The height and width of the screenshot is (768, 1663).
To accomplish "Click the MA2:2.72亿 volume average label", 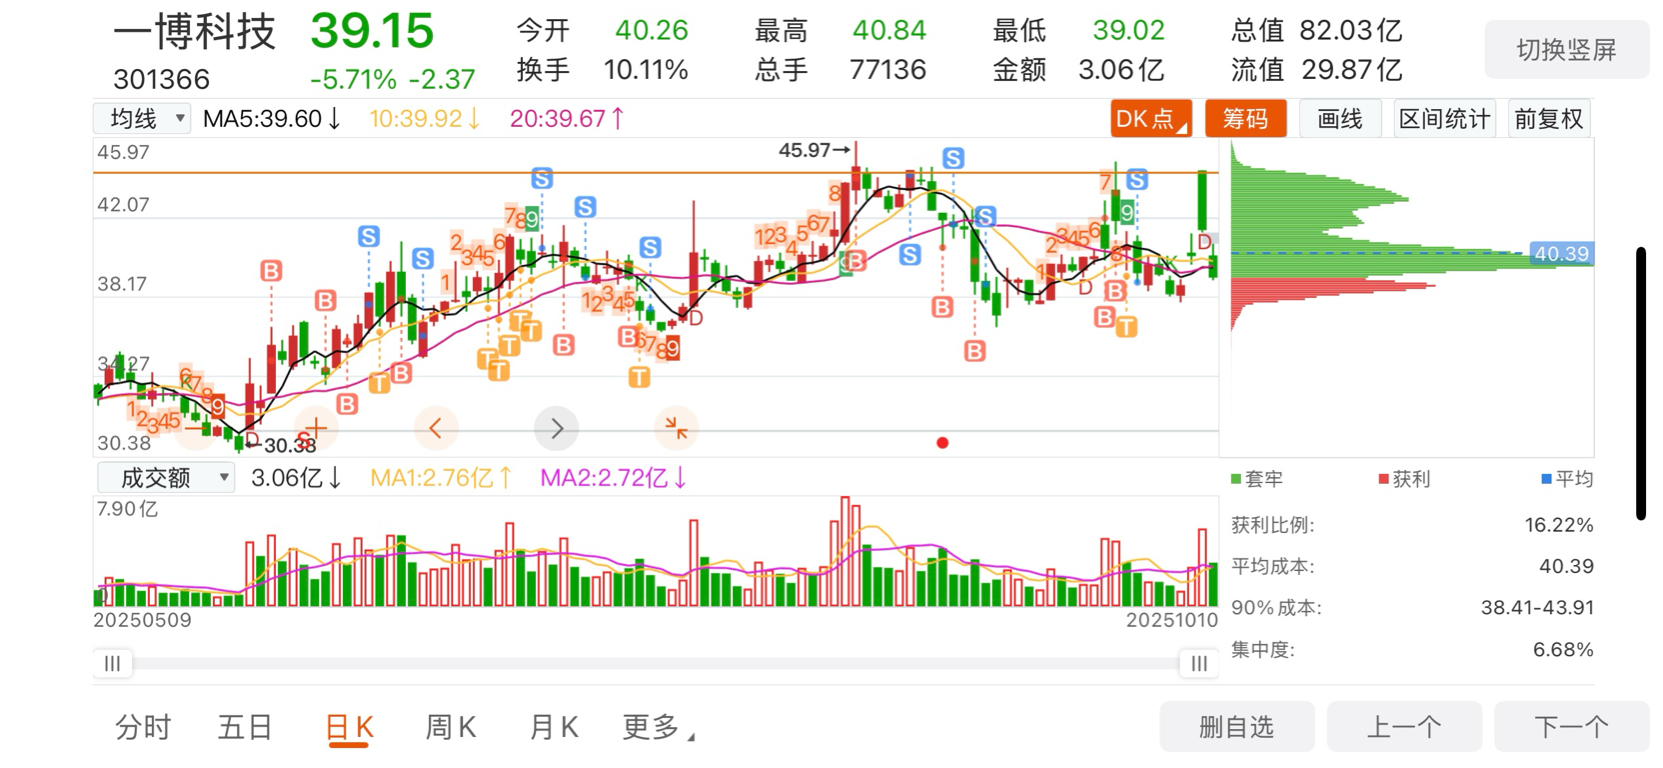I will (613, 478).
